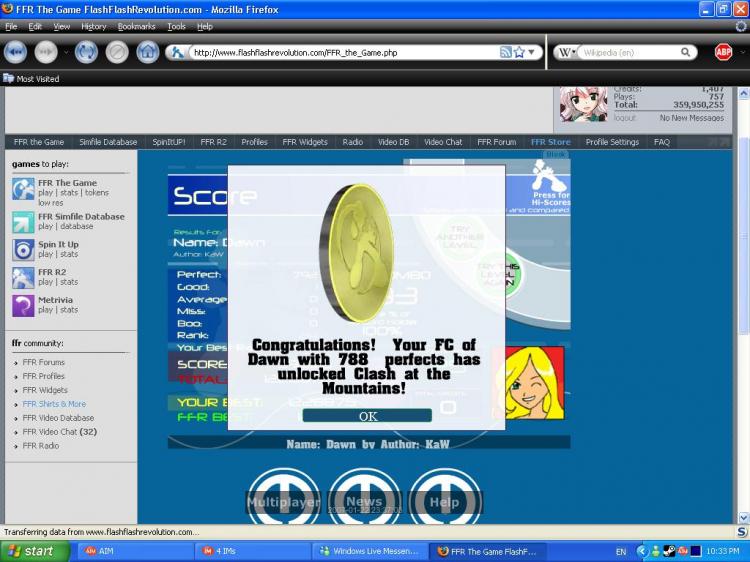Click the logout link near avatar

[x=625, y=118]
